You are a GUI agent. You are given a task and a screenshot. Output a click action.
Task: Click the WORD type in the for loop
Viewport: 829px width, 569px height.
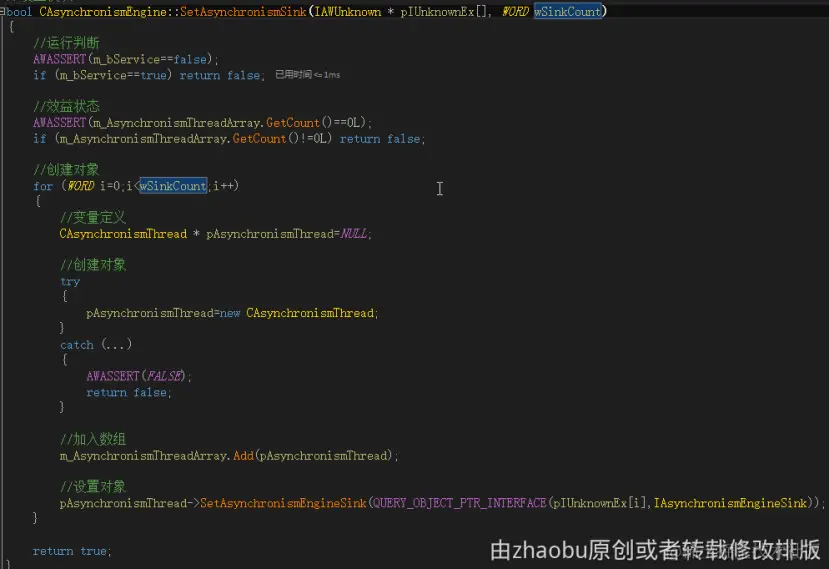click(x=80, y=186)
